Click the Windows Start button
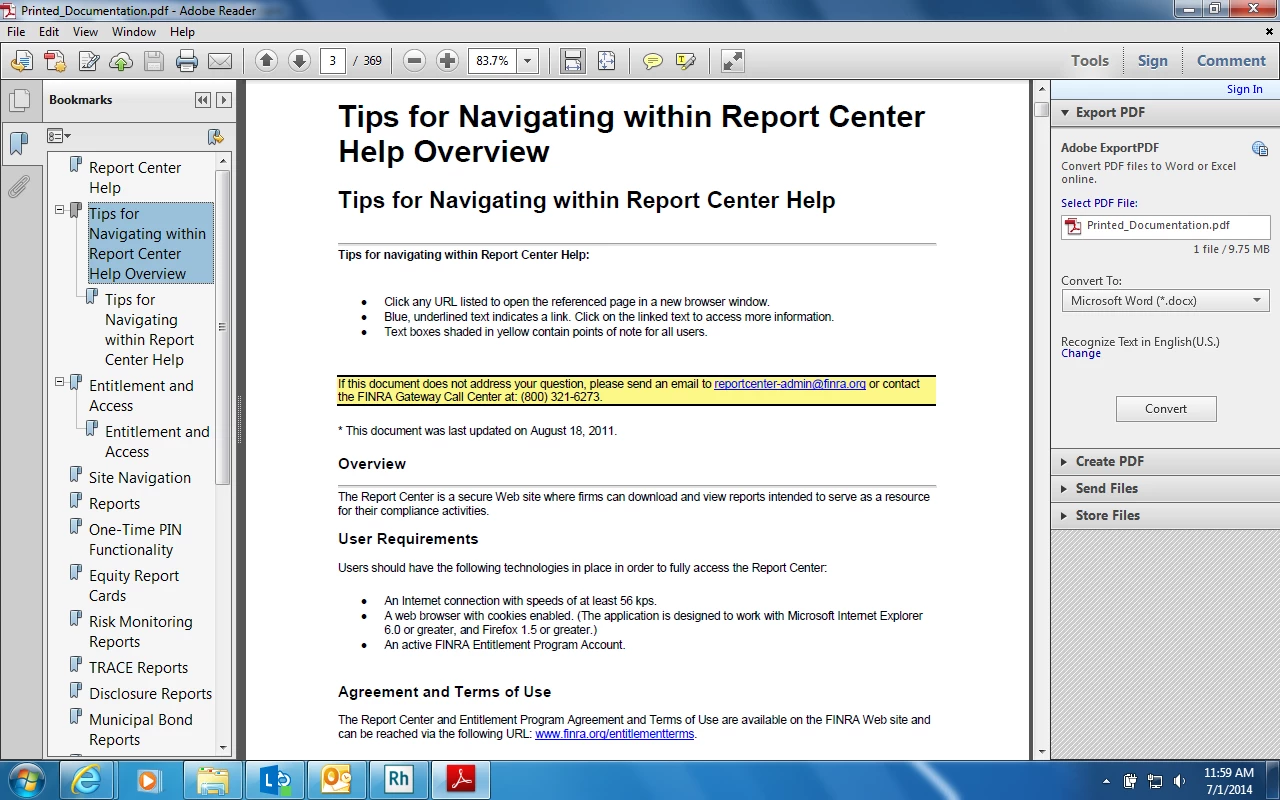1280x800 pixels. [27, 780]
